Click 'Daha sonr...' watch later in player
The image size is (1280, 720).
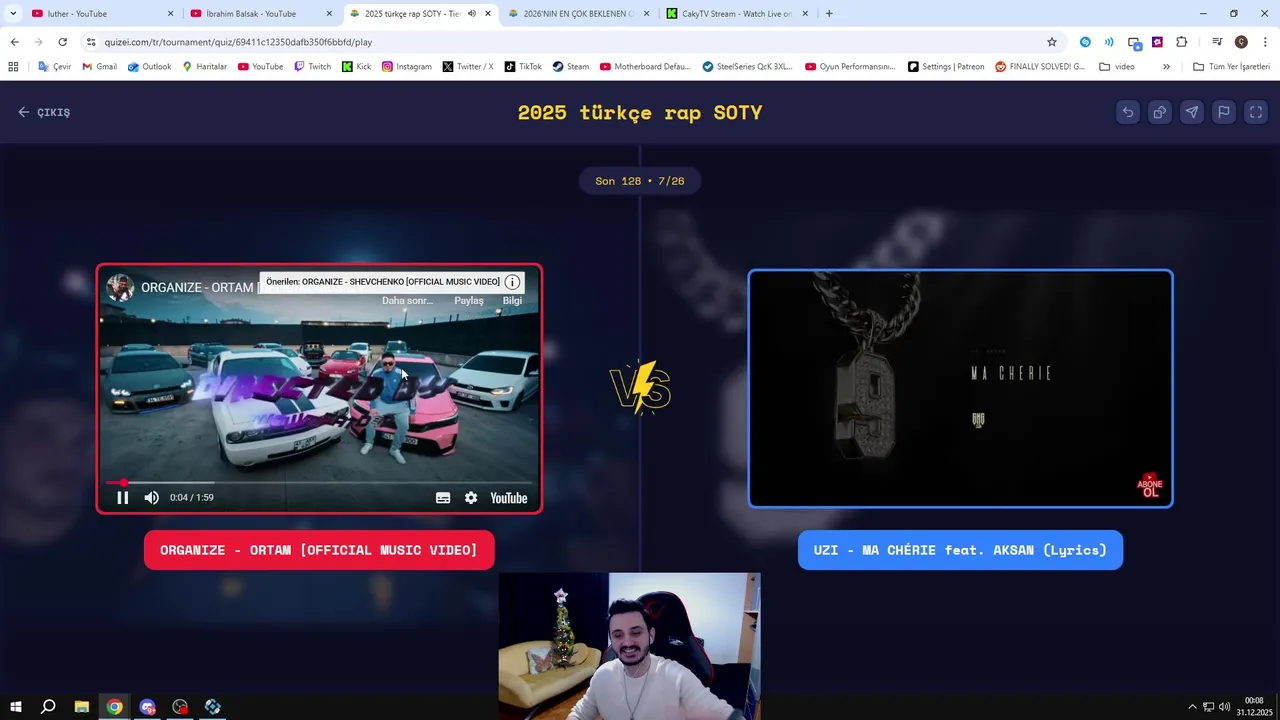click(x=407, y=300)
